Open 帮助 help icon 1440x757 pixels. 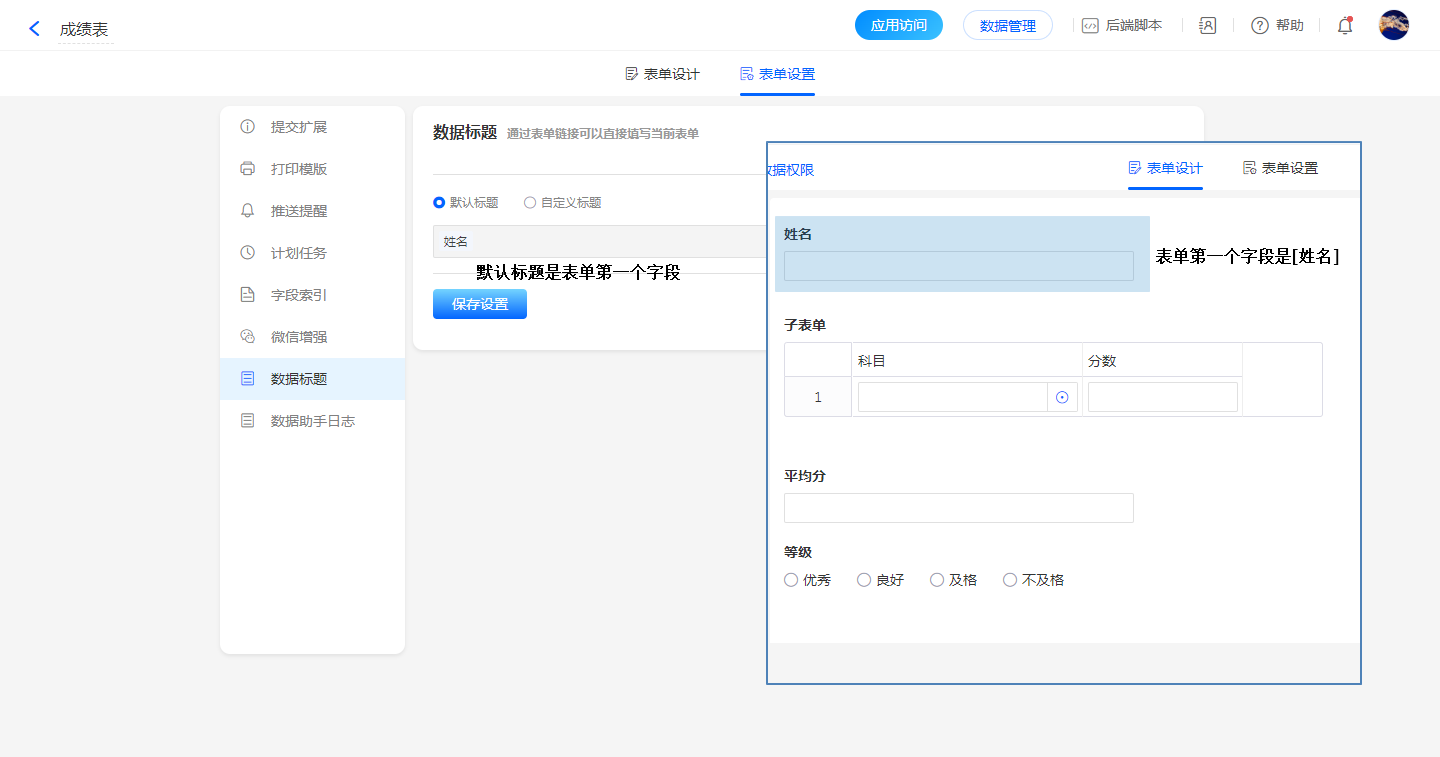(x=1260, y=26)
